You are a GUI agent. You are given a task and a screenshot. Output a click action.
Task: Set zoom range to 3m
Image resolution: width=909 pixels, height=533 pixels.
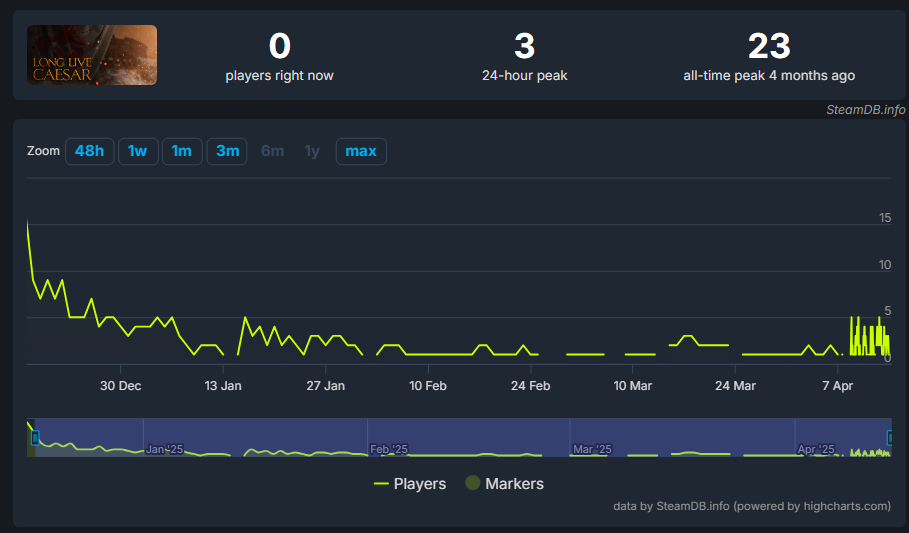[227, 151]
